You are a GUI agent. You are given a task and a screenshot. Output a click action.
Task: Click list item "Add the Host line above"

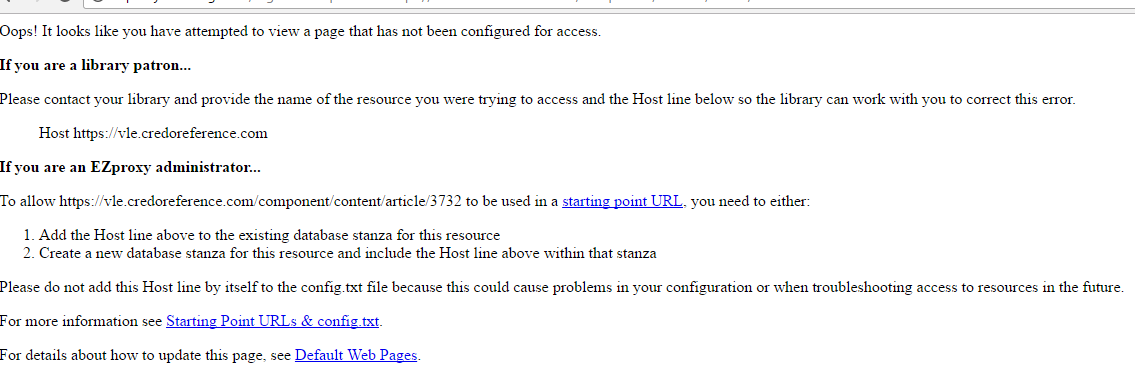click(x=269, y=235)
